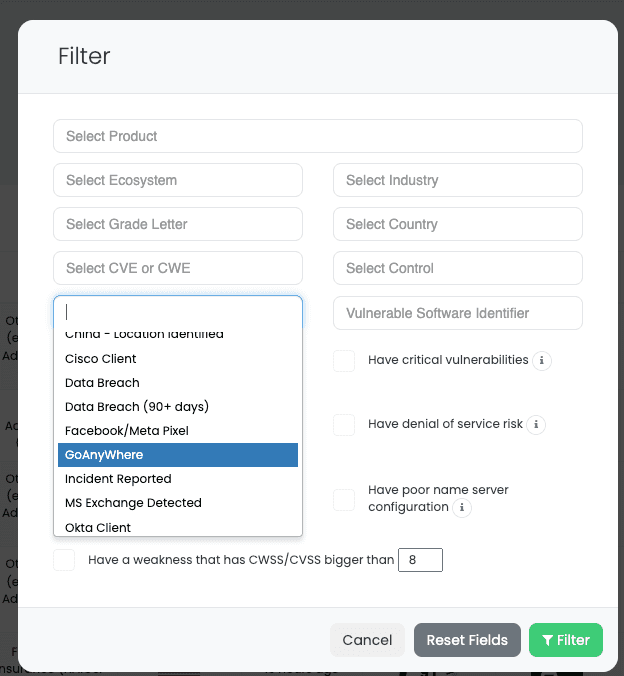Click info icon next to denial of service risk
Viewport: 624px width, 676px height.
tap(536, 425)
